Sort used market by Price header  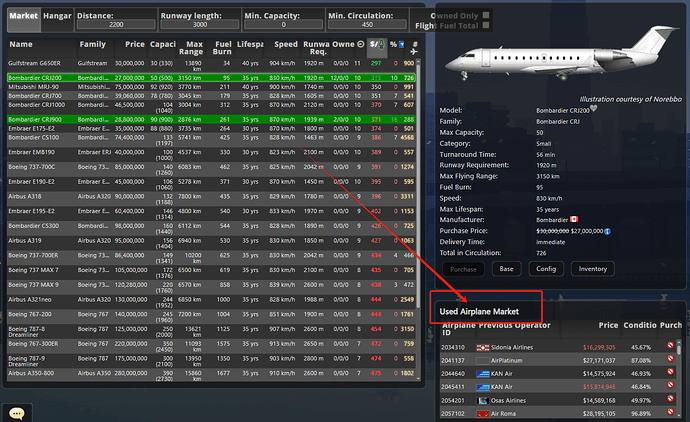tap(608, 325)
